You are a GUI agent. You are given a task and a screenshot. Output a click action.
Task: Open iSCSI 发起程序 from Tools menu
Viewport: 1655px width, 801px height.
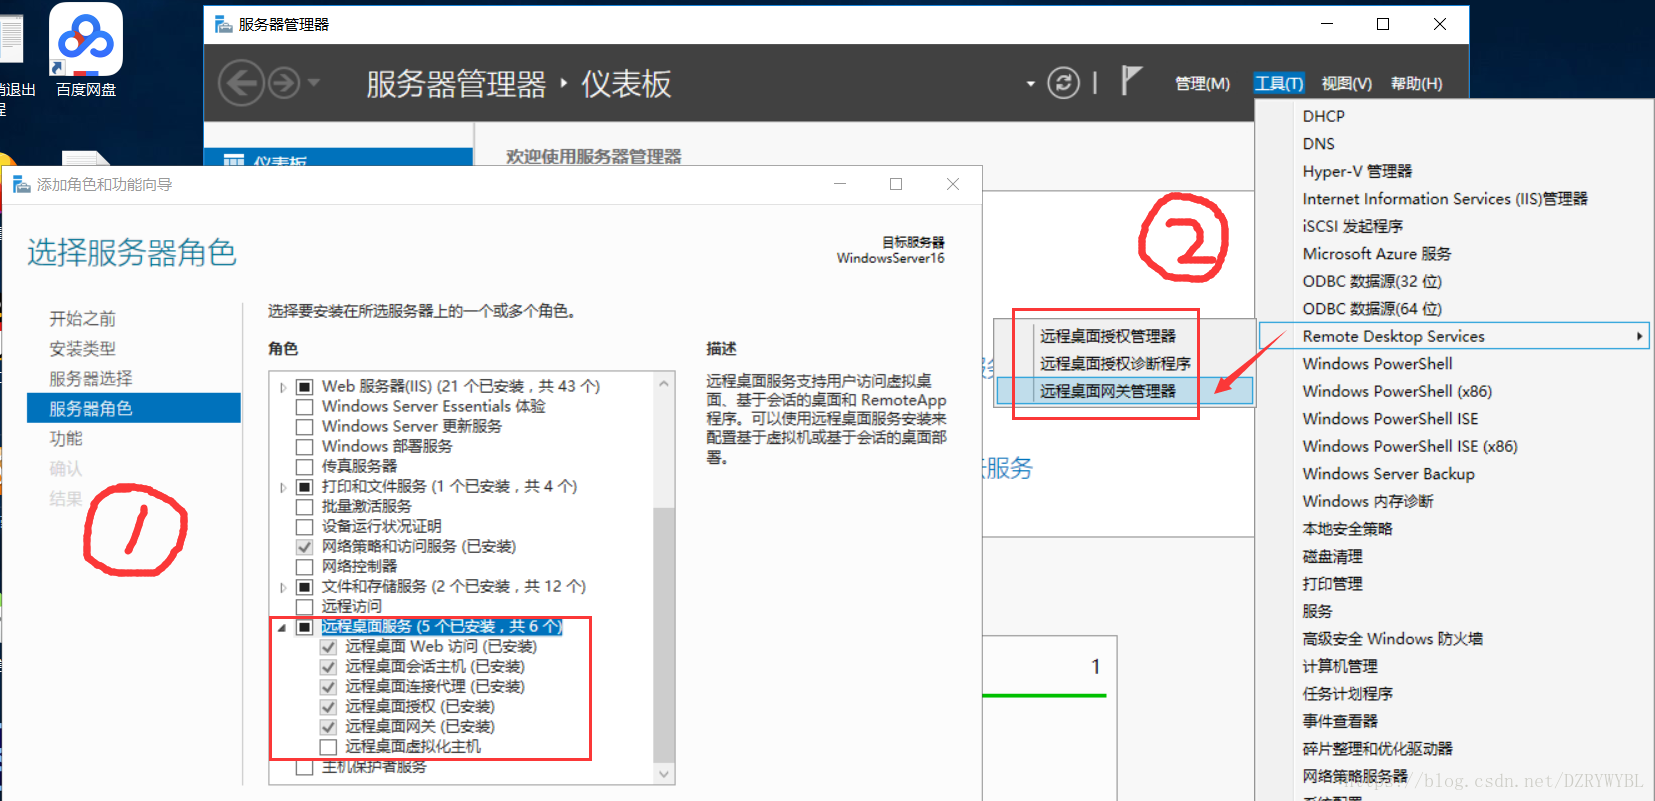point(1352,226)
